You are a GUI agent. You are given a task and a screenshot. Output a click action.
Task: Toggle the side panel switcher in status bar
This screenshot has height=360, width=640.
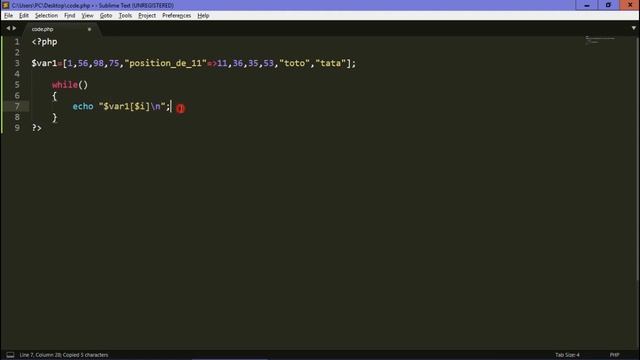pos(10,355)
